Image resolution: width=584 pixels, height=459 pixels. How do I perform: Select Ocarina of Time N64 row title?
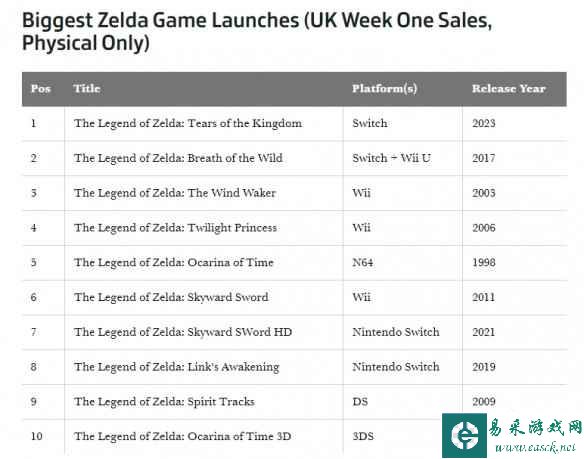click(174, 262)
